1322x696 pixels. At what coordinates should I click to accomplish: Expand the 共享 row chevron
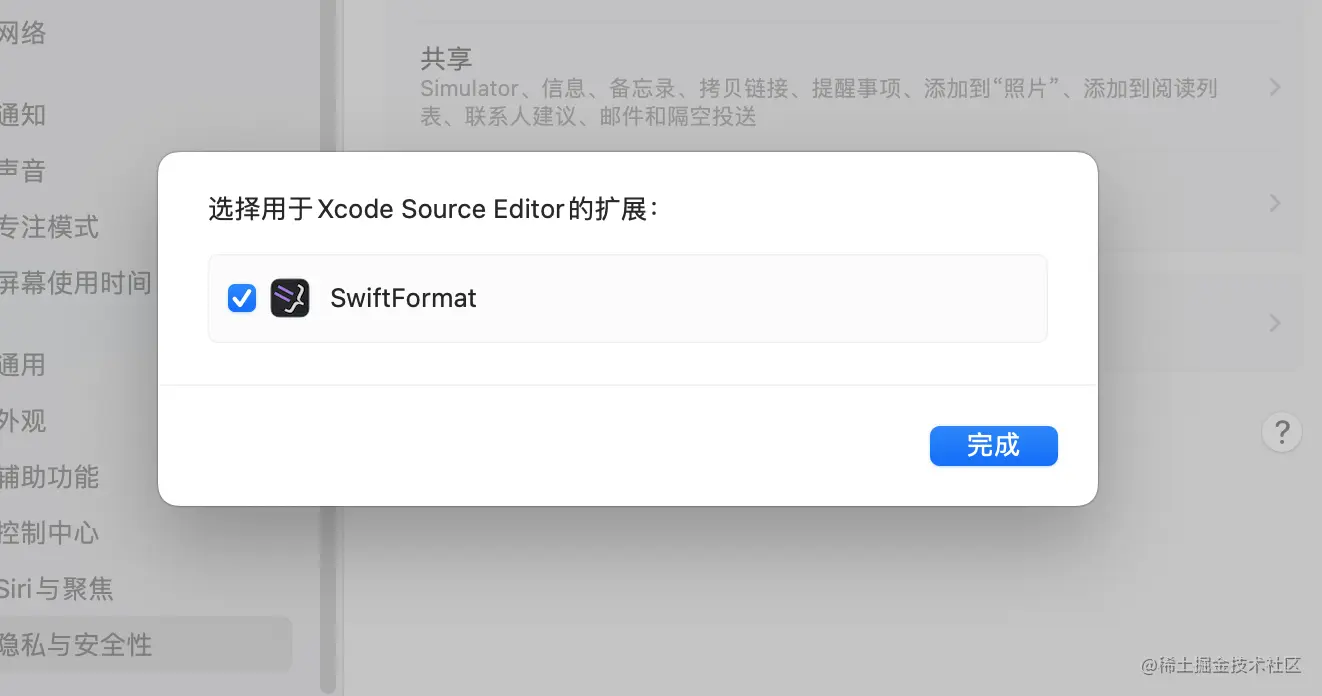tap(1275, 87)
